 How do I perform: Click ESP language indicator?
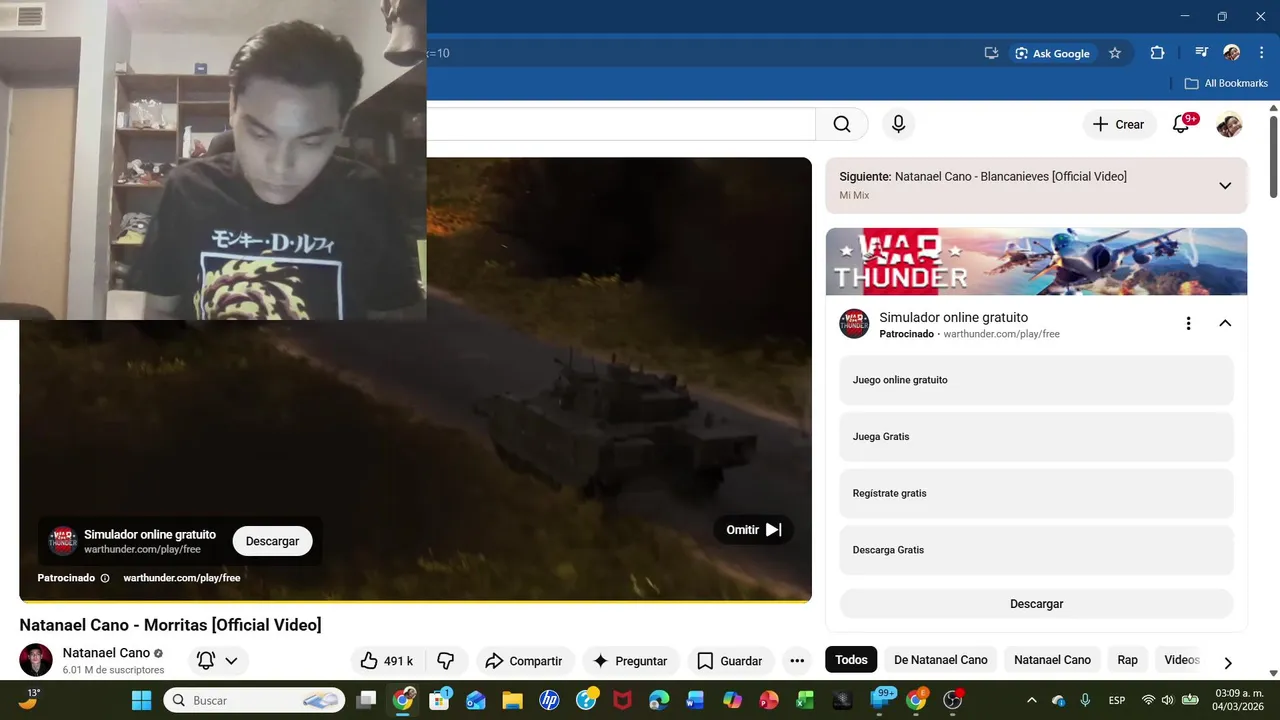click(x=1117, y=700)
